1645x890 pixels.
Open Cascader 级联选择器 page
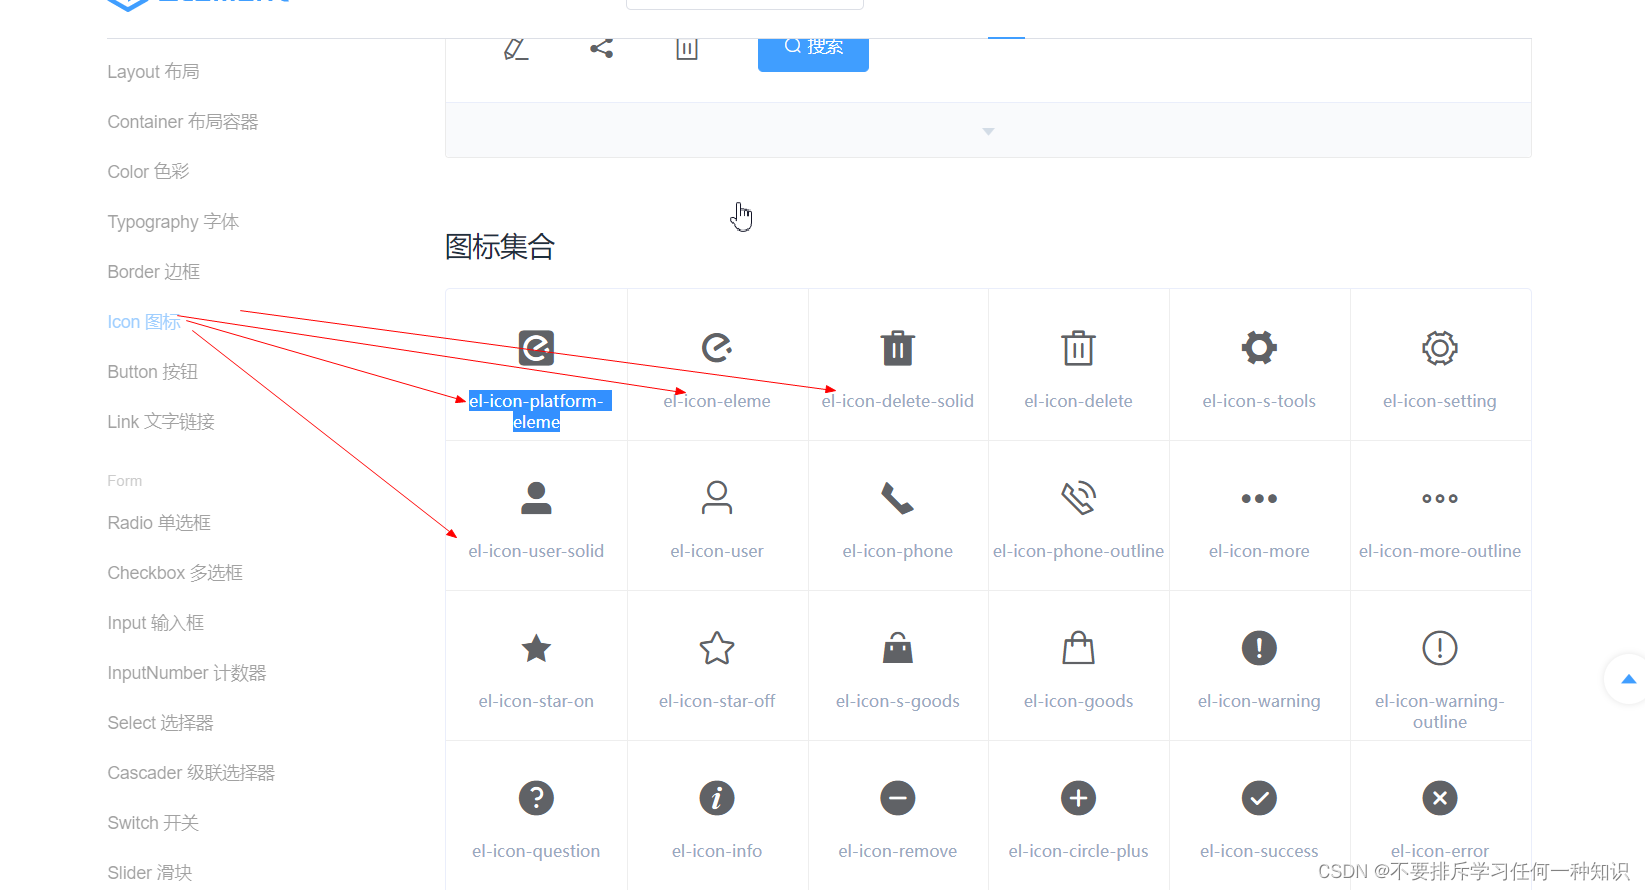click(191, 773)
